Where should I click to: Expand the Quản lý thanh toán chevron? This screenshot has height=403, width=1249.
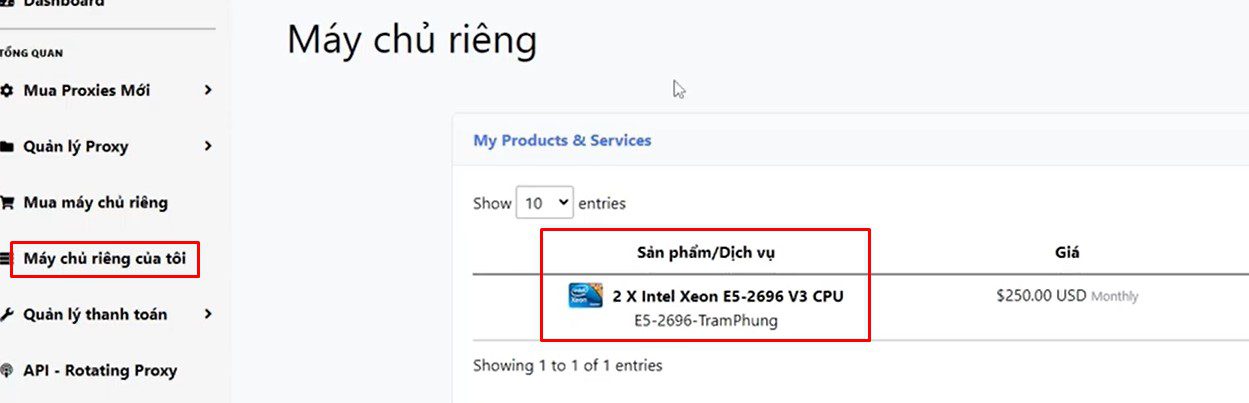(208, 314)
